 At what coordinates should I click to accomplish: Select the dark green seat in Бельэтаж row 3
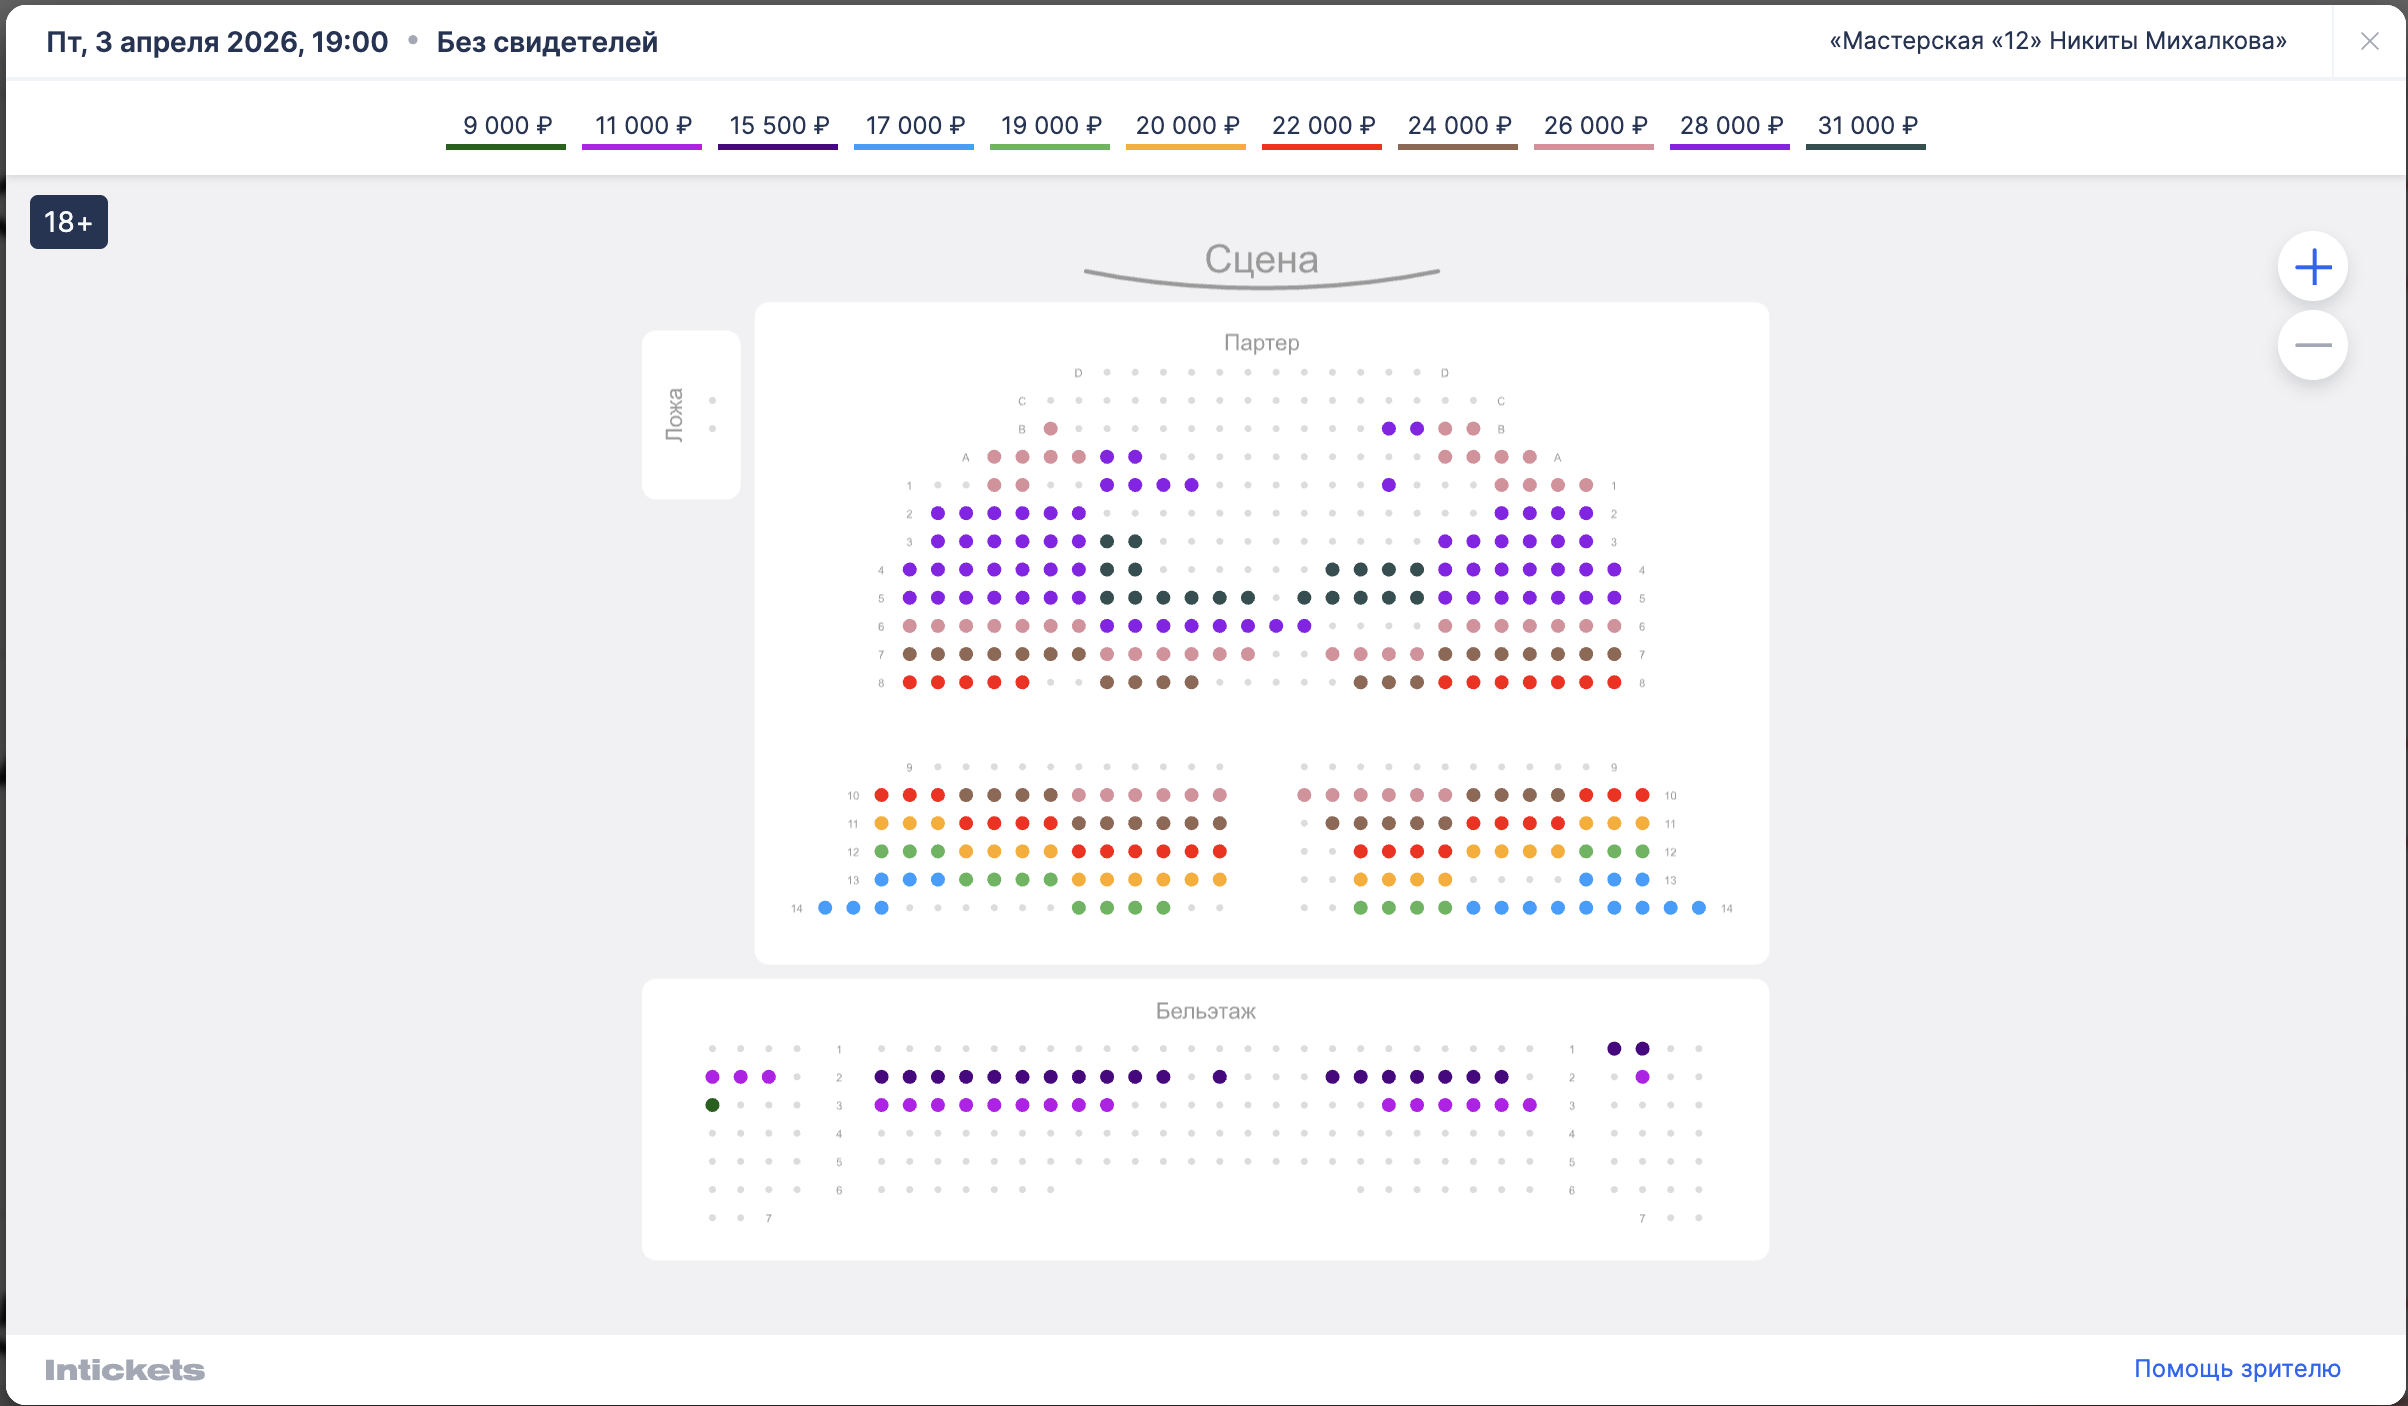pyautogui.click(x=712, y=1105)
